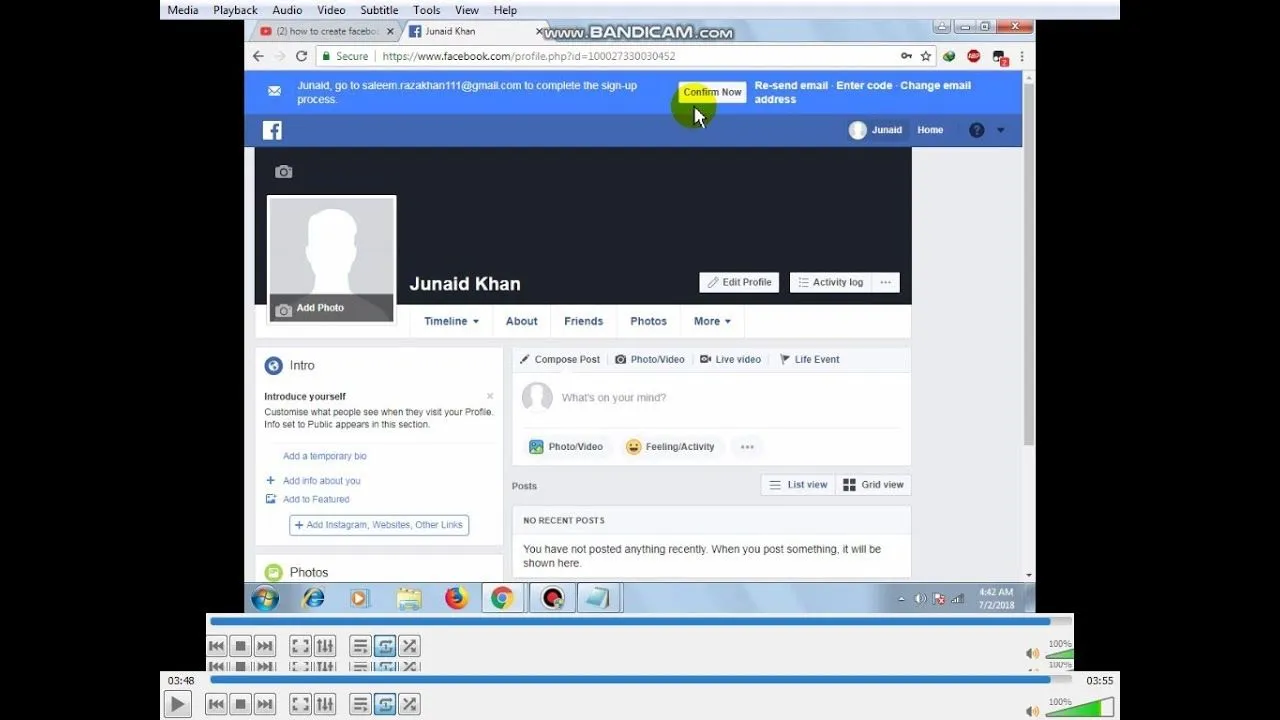Toggle the playlist in VLC's lowest control row

click(x=360, y=705)
